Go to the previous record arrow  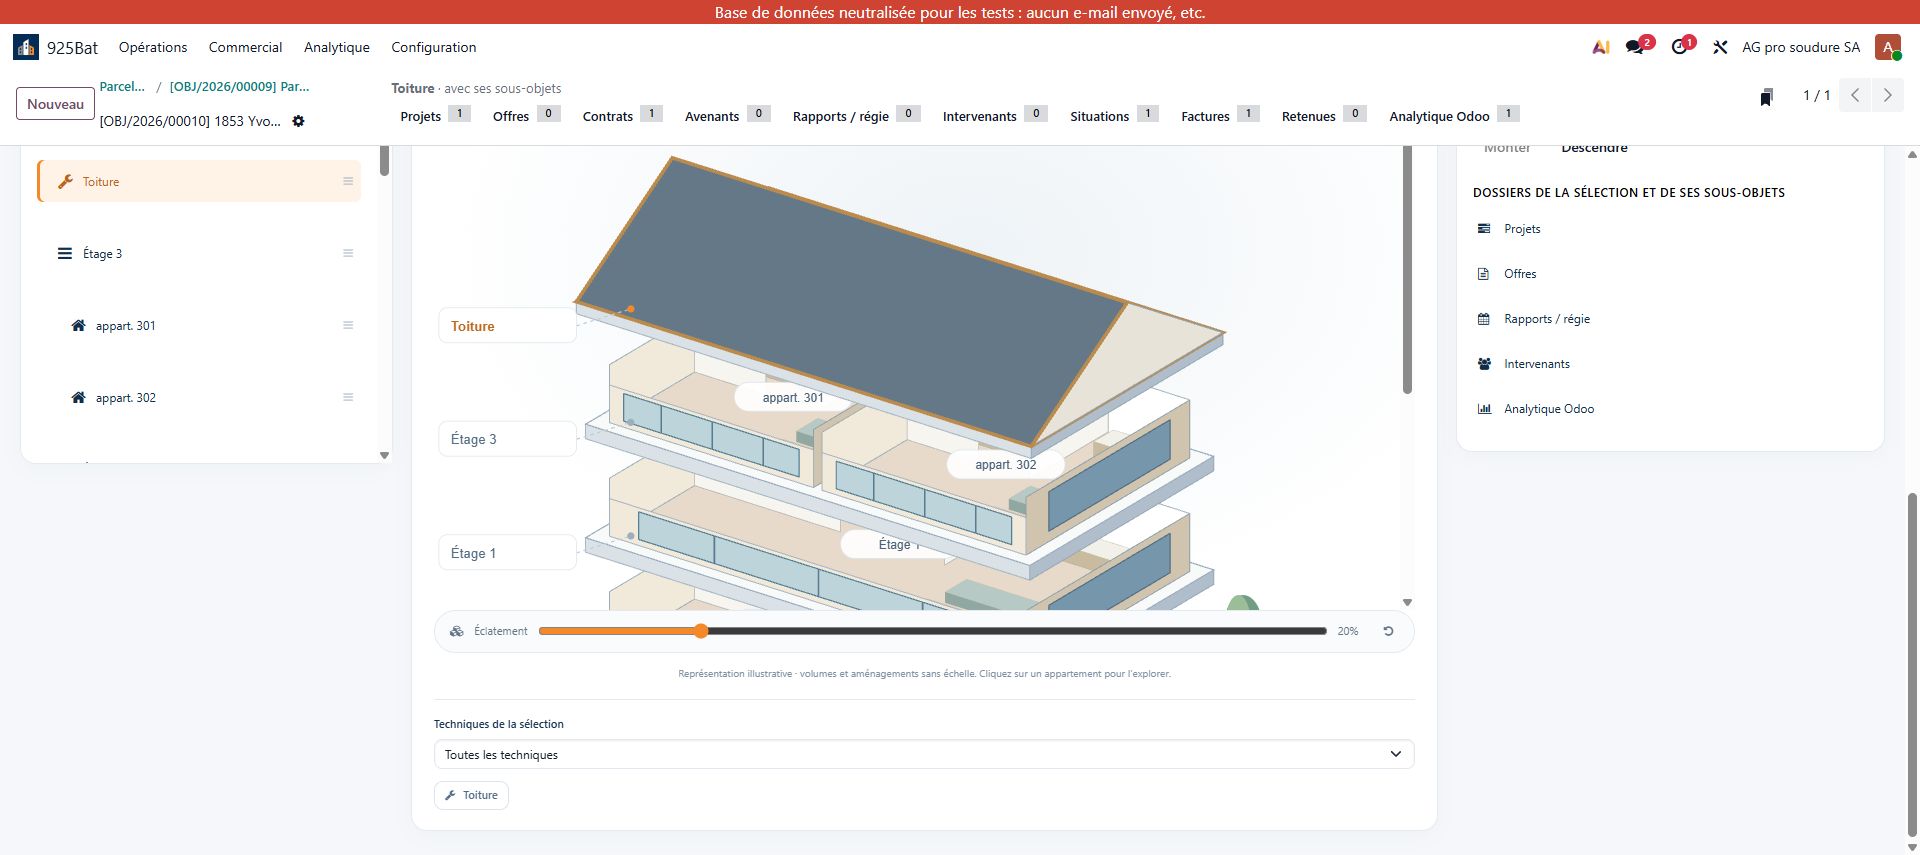1855,95
